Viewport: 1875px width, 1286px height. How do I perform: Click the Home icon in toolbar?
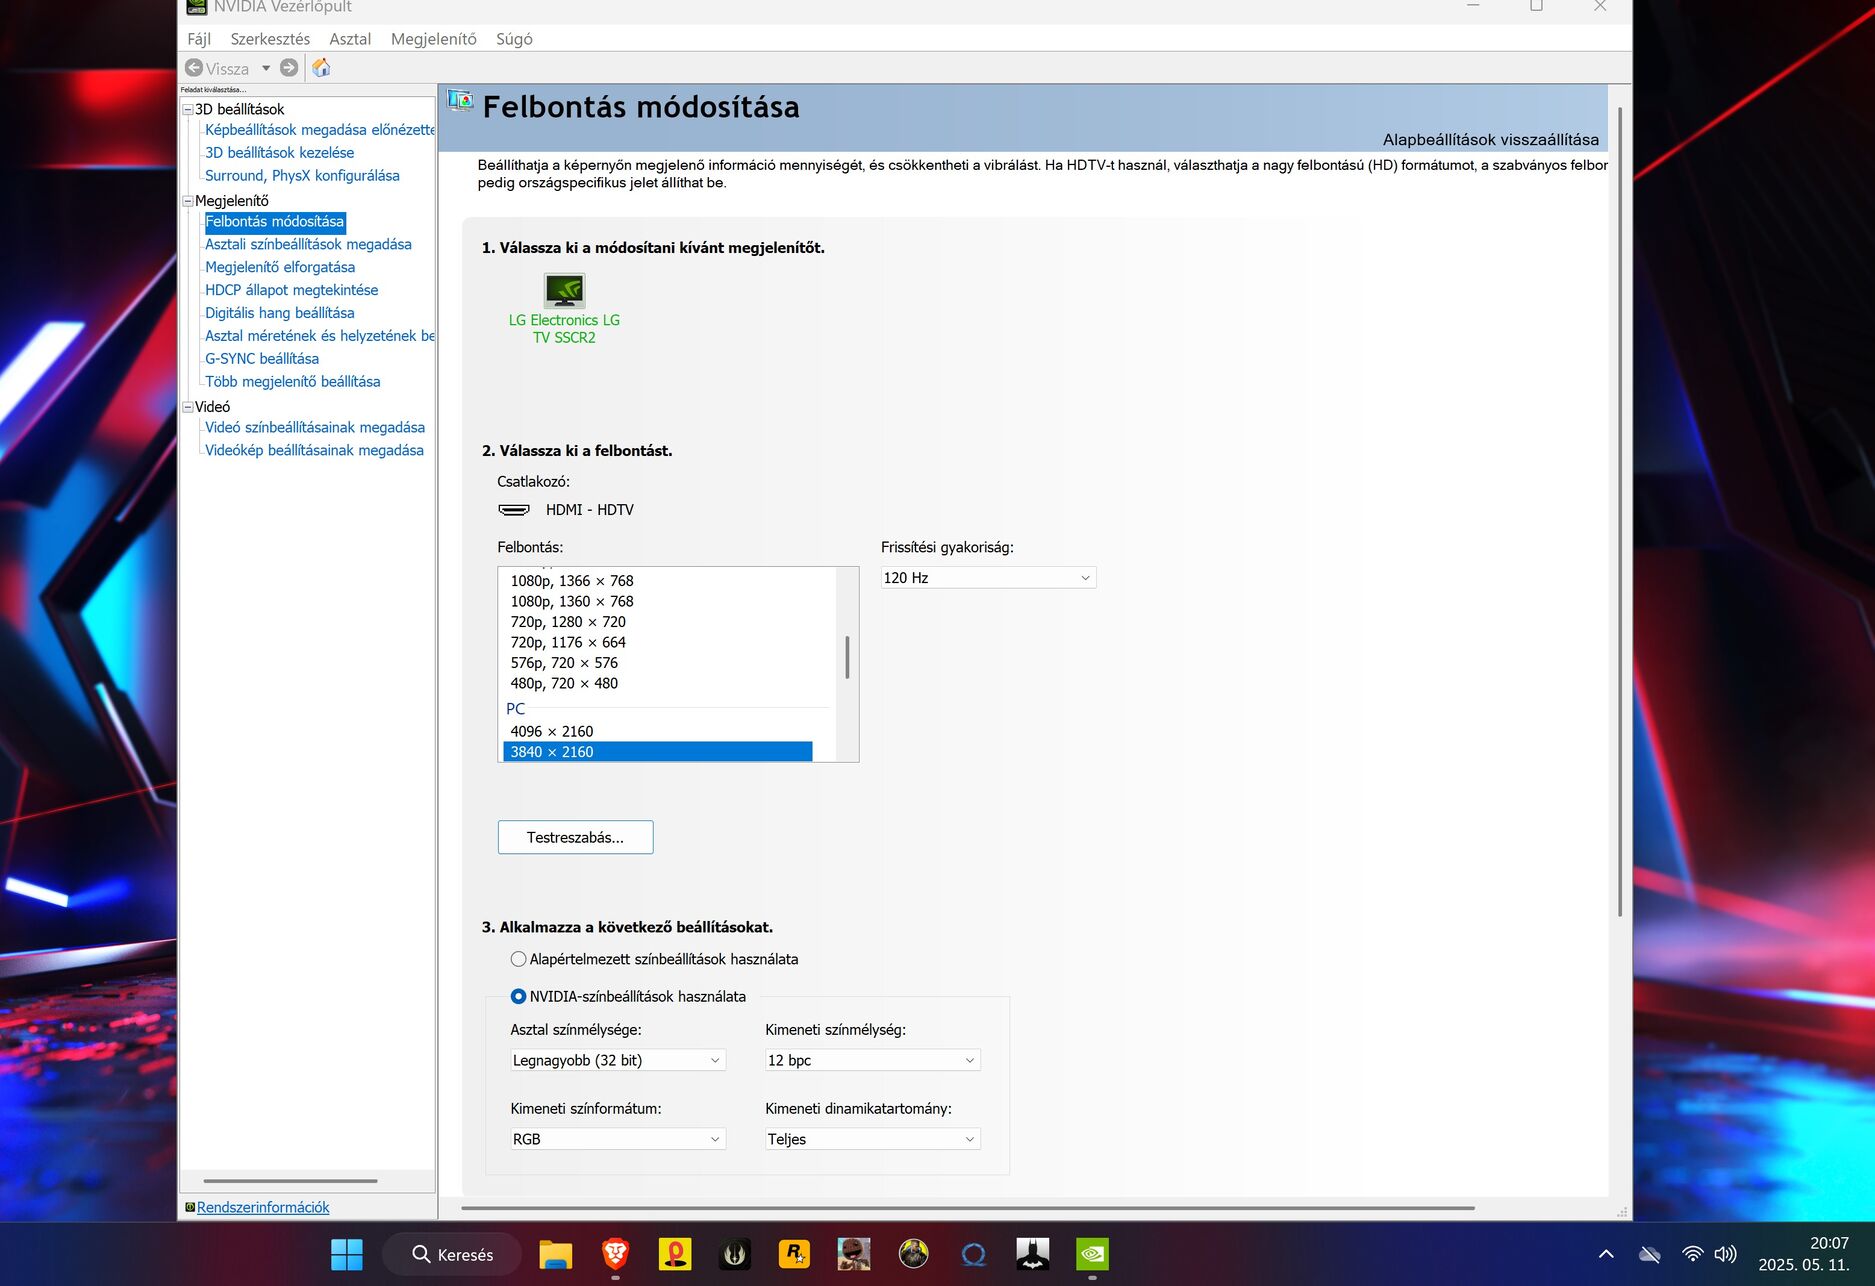coord(321,68)
